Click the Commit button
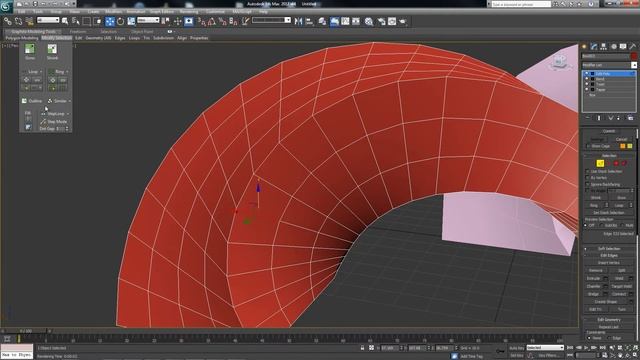 (x=609, y=131)
